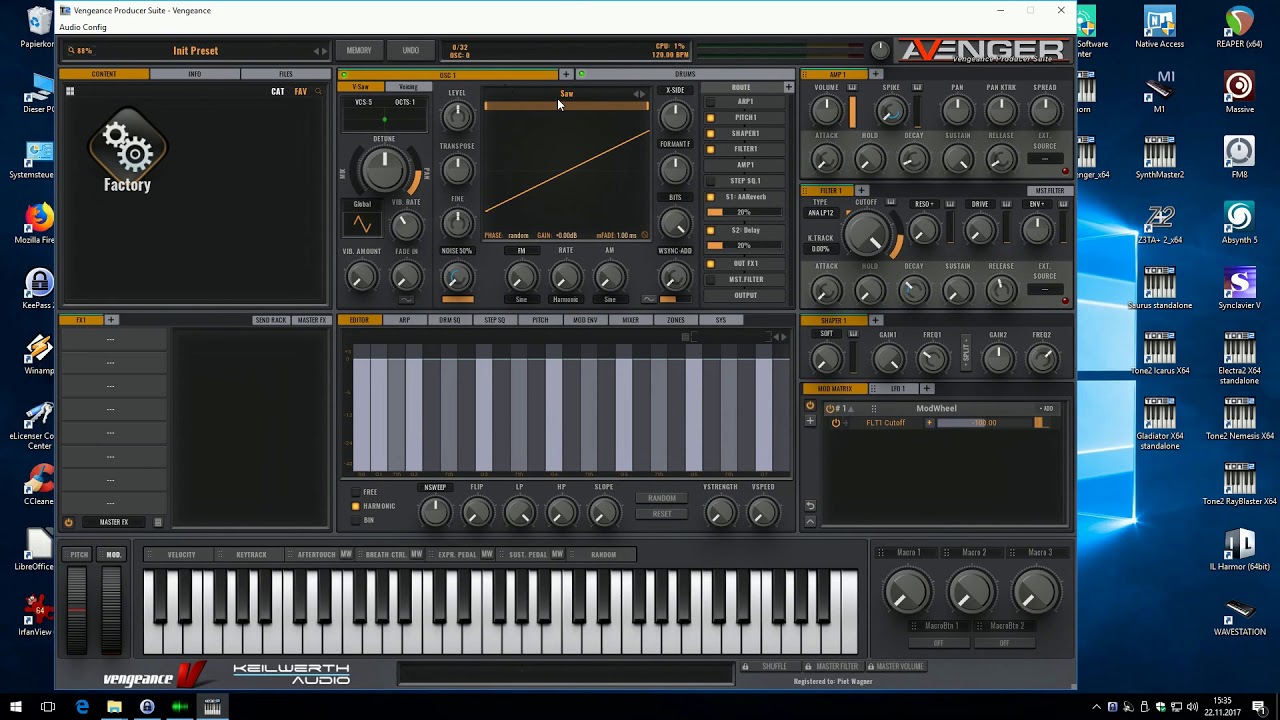Screen dimensions: 1280x720
Task: Switch to the Voicing tab
Action: click(x=408, y=87)
